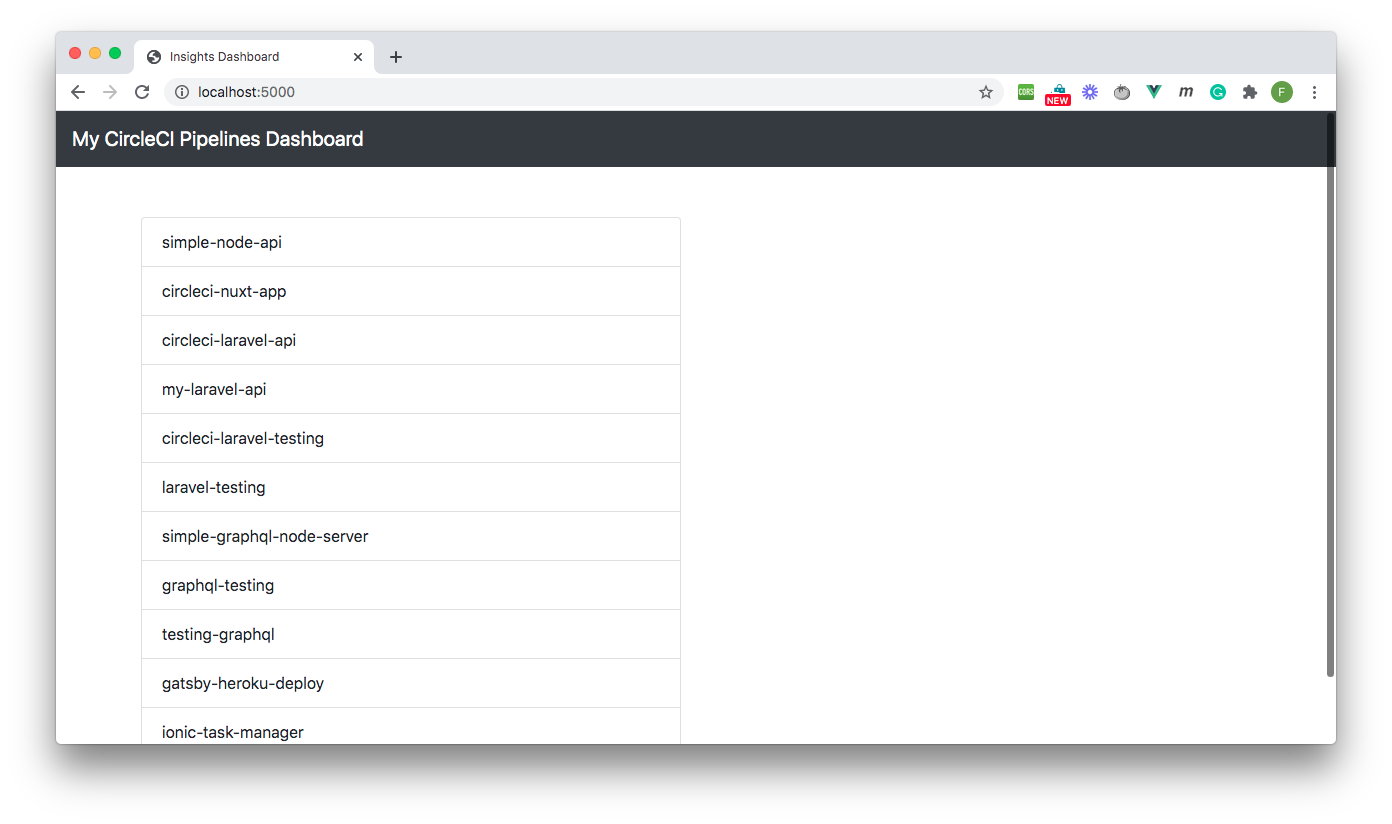View site information via the info icon

pyautogui.click(x=180, y=91)
